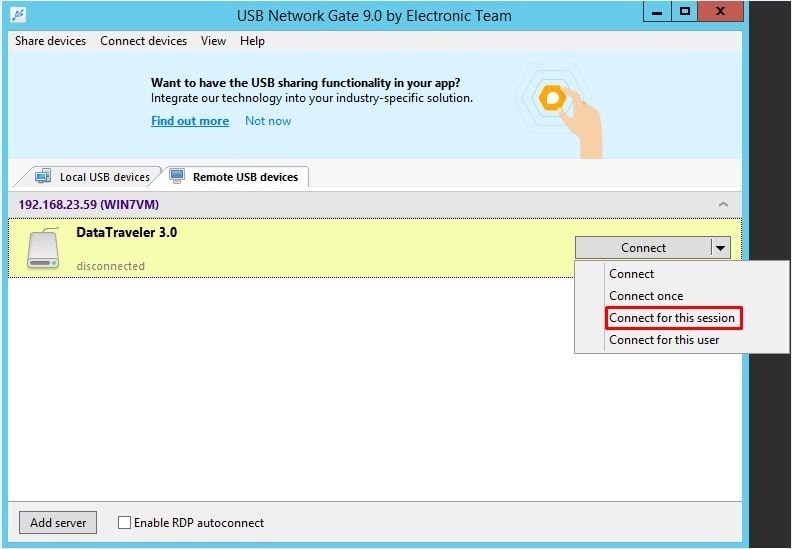Open the Connect devices menu
This screenshot has height=549, width=792.
[x=143, y=41]
